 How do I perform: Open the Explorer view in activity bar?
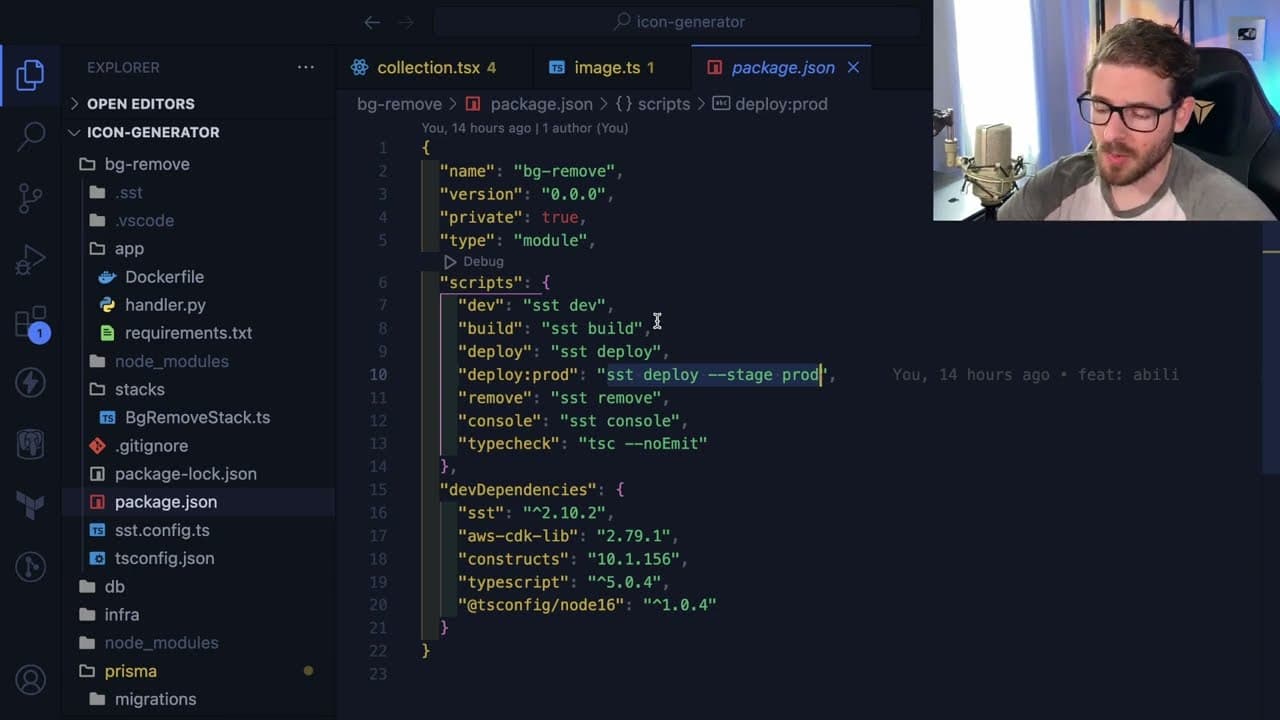(30, 76)
